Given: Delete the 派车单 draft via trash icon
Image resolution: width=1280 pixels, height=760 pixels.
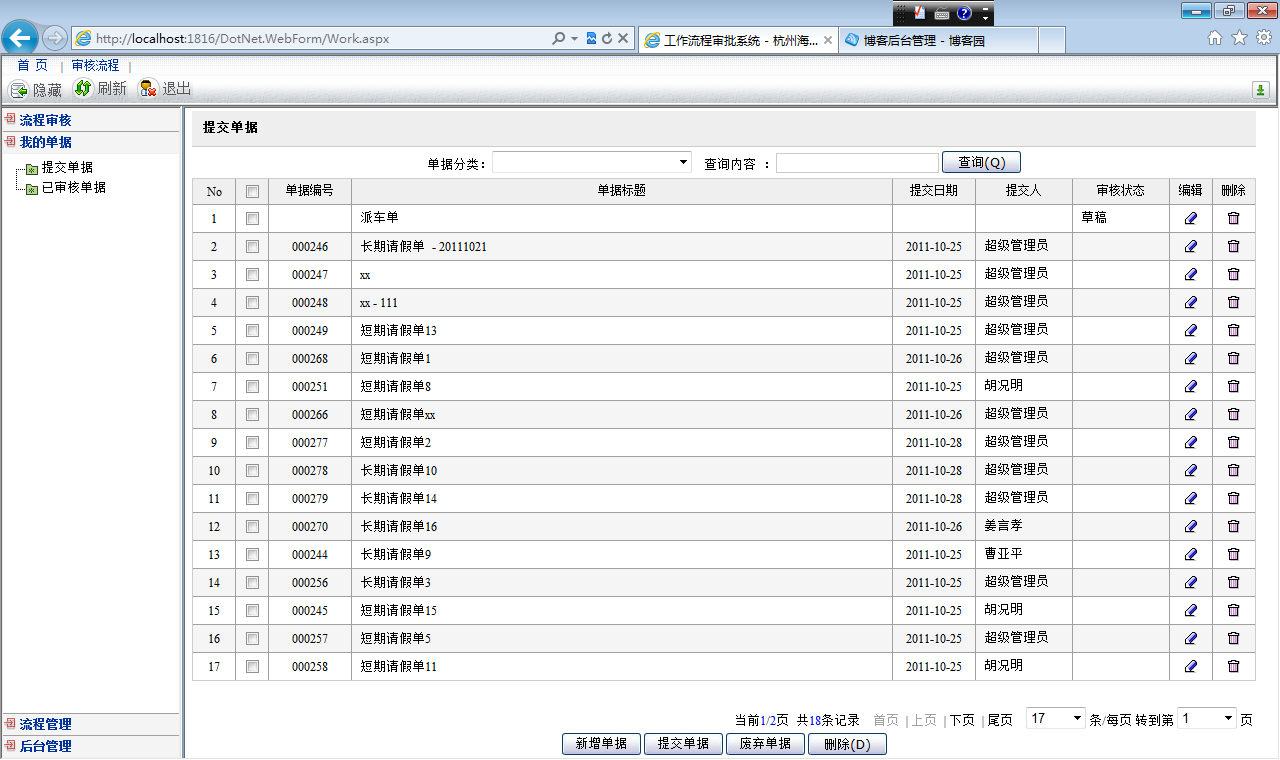Looking at the screenshot, I should click(x=1233, y=218).
